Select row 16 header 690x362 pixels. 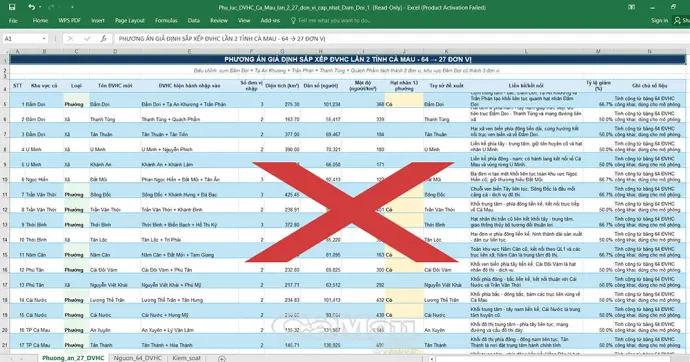5,270
